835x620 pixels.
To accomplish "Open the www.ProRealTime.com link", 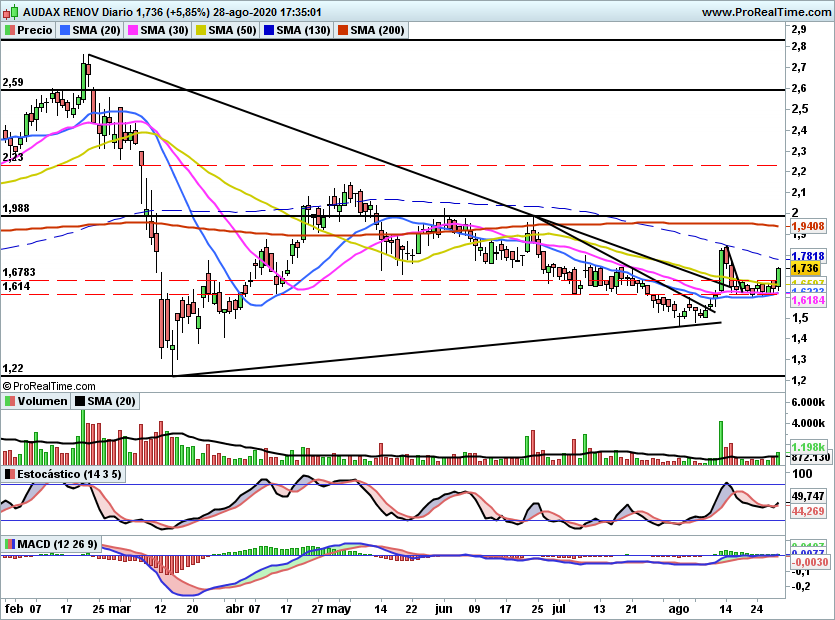I will point(766,12).
